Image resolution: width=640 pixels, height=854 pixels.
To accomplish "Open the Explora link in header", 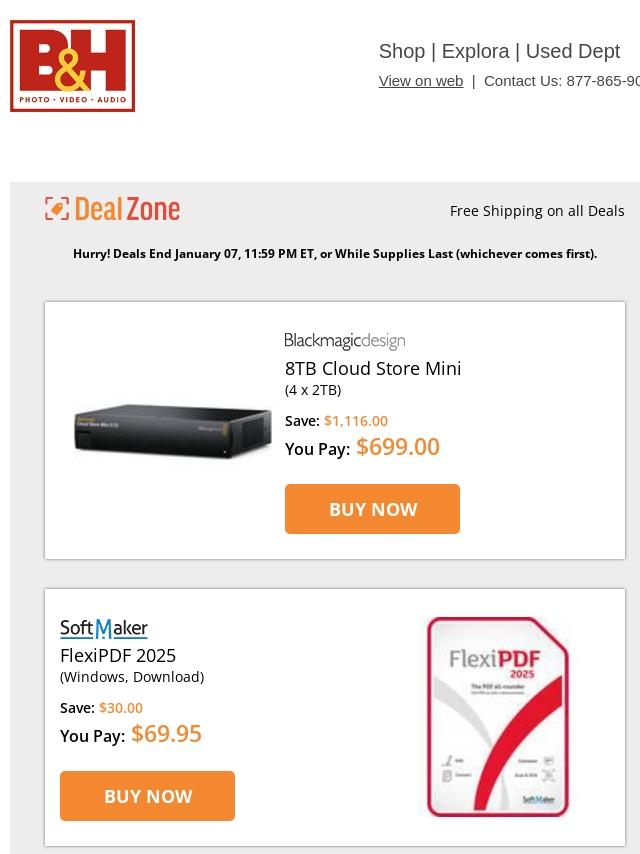I will click(x=475, y=51).
